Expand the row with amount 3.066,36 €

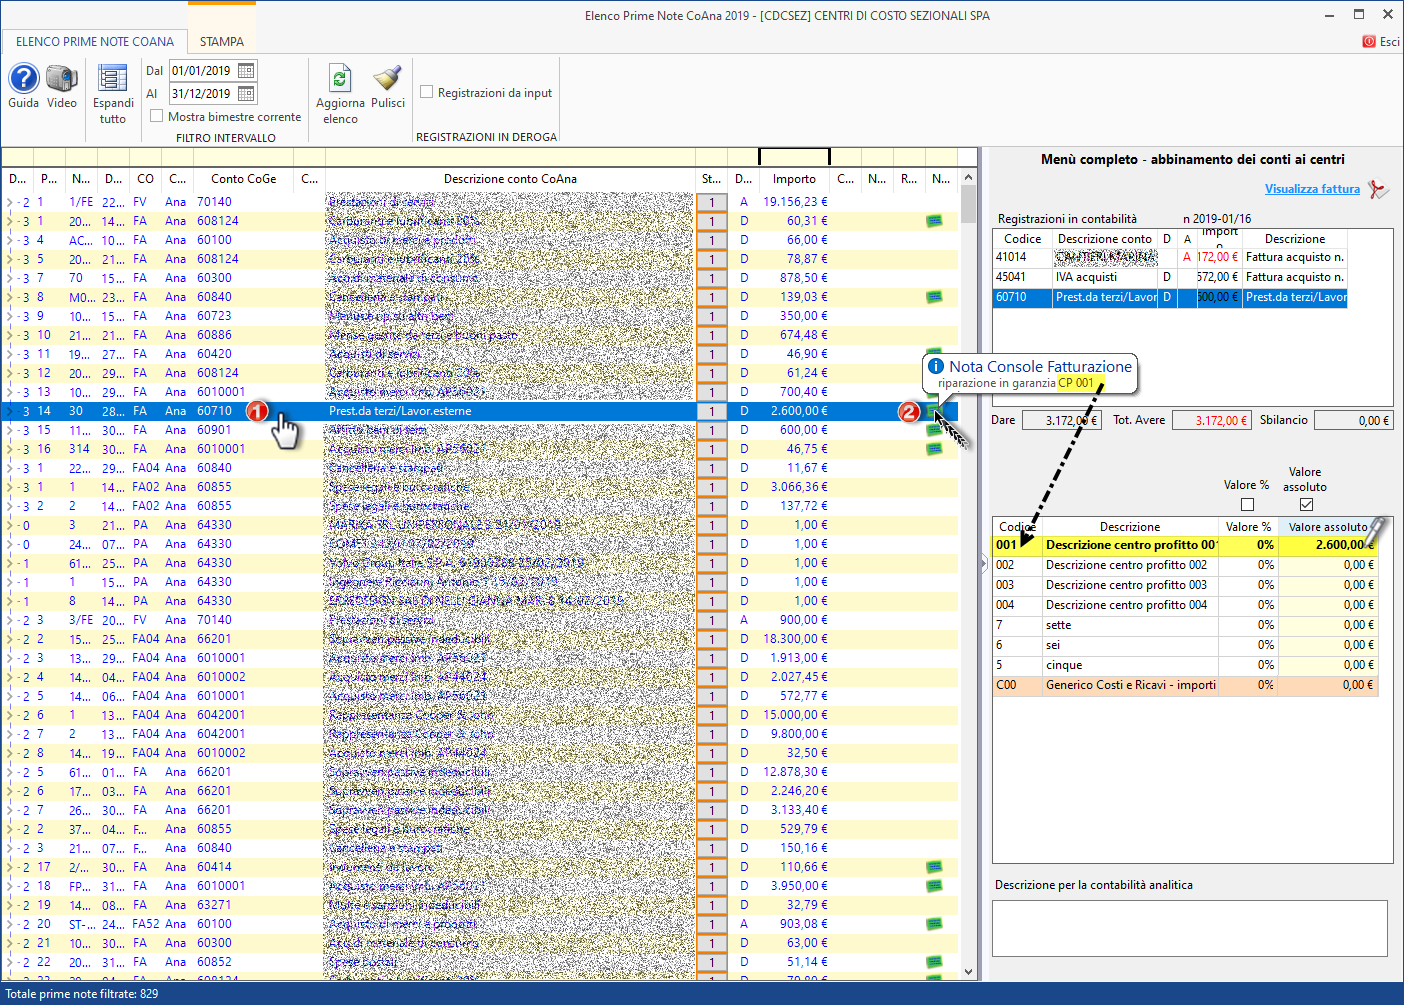[x=10, y=487]
